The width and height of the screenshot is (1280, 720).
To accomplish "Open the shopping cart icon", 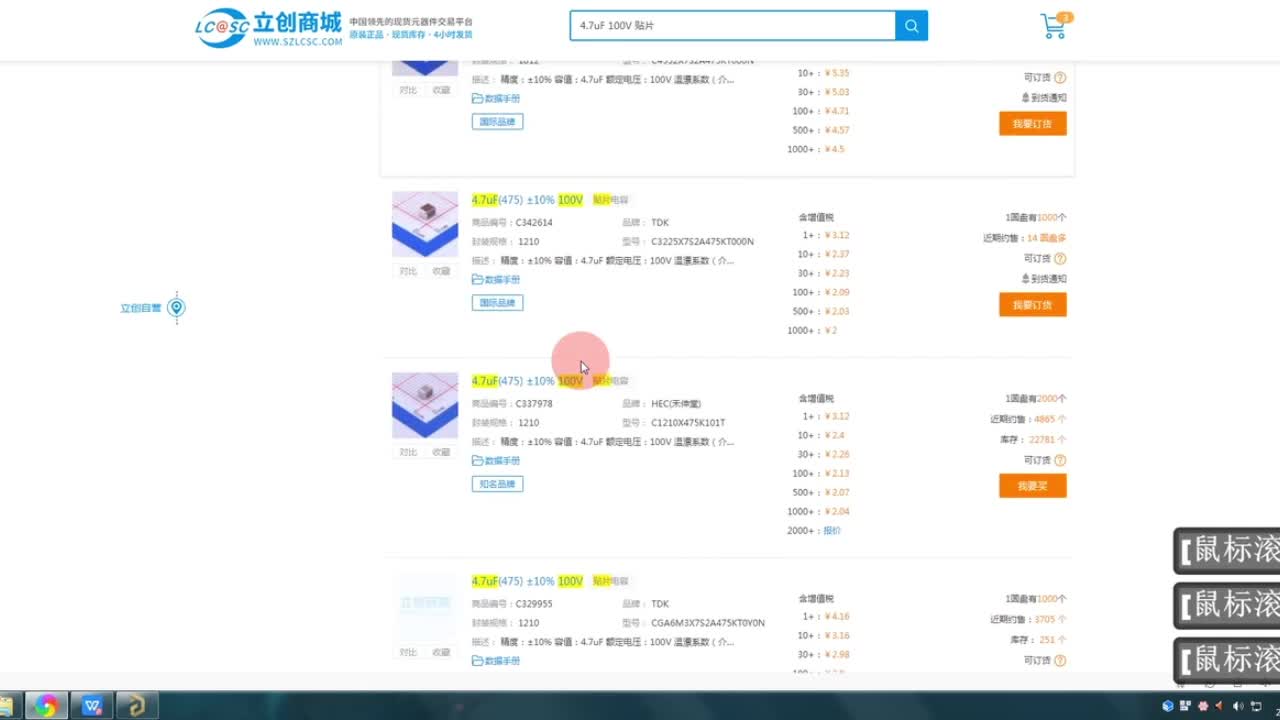I will point(1054,26).
